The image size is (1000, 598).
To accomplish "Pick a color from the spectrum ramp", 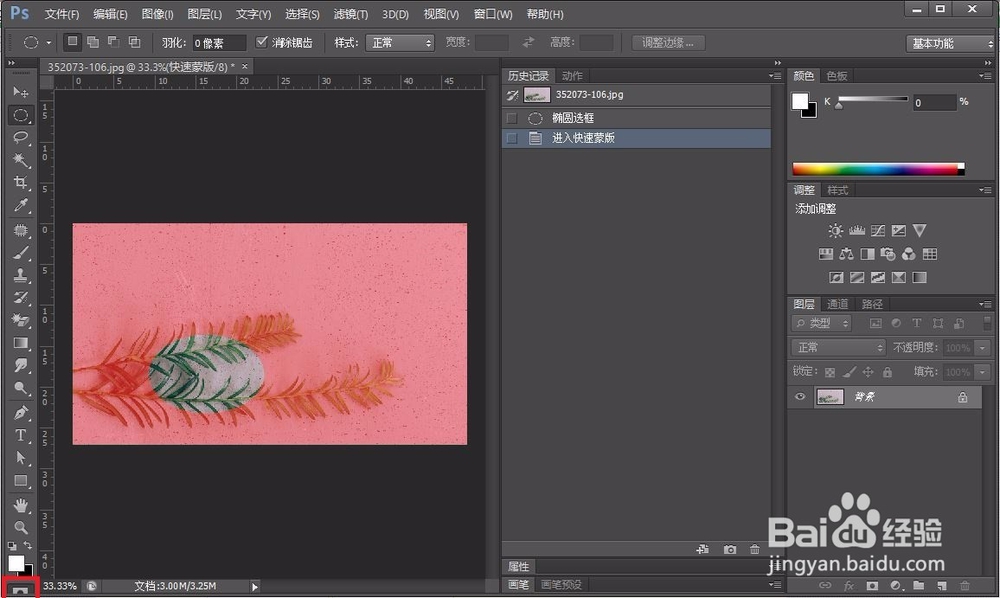I will [x=878, y=169].
